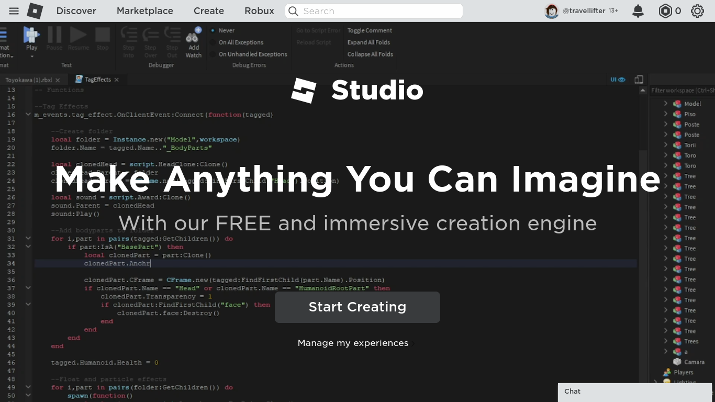
Task: Collapse the code fold at line 31
Action: 28,238
